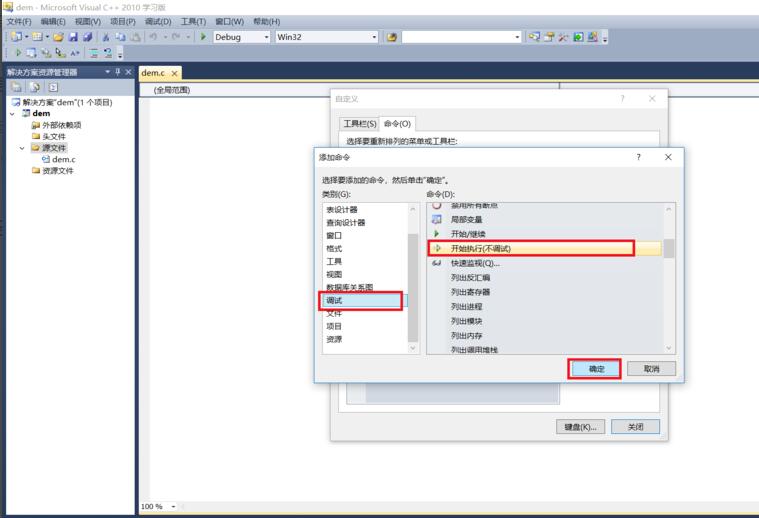
Task: Click the 键盘(K)... button
Action: [580, 427]
